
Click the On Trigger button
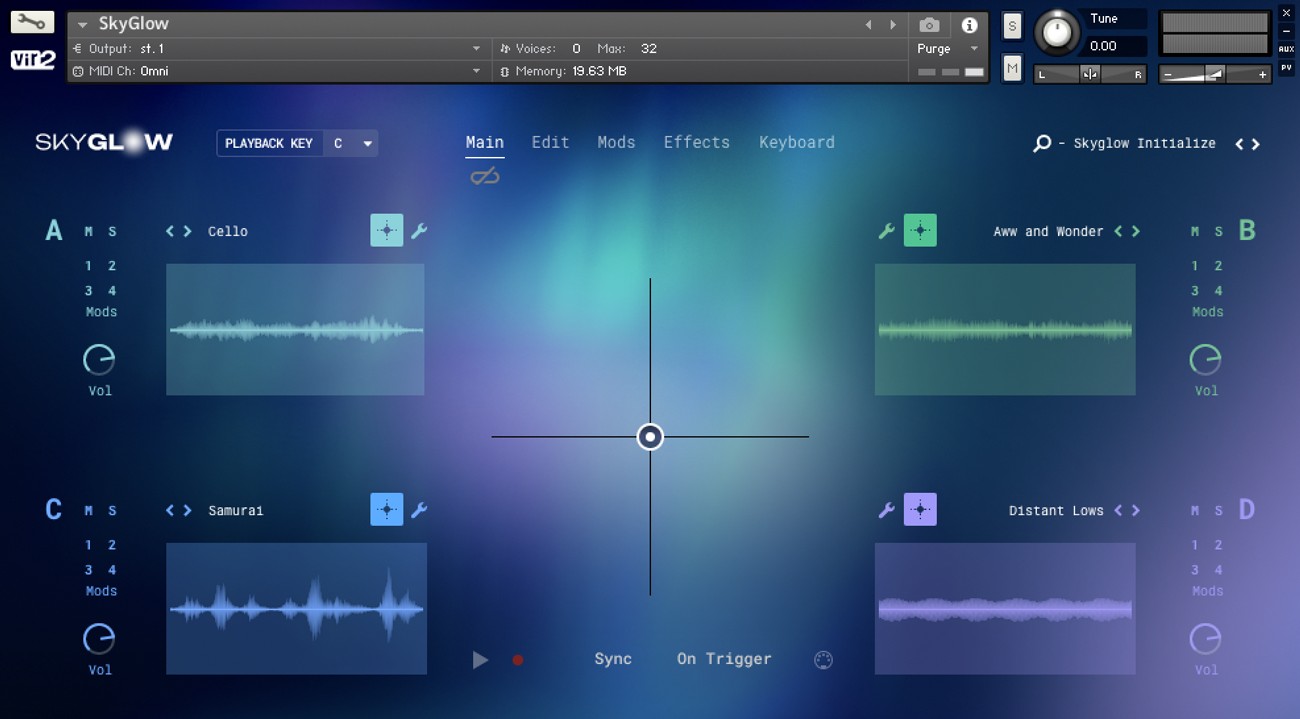(724, 659)
